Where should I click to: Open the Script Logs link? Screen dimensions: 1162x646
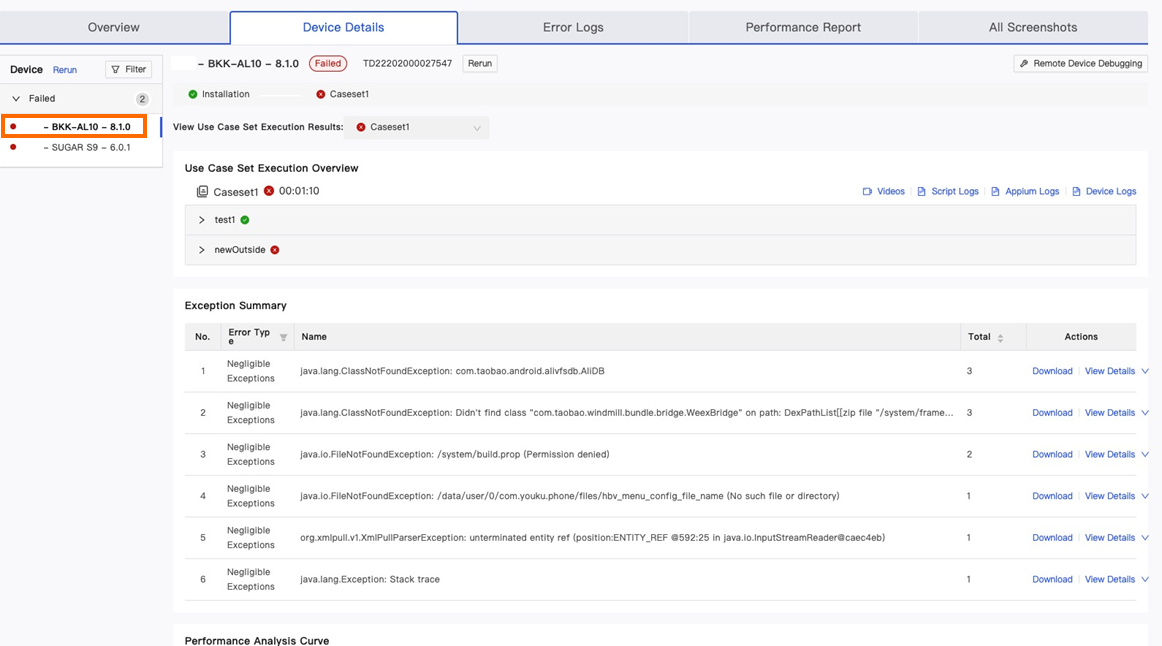coord(948,191)
